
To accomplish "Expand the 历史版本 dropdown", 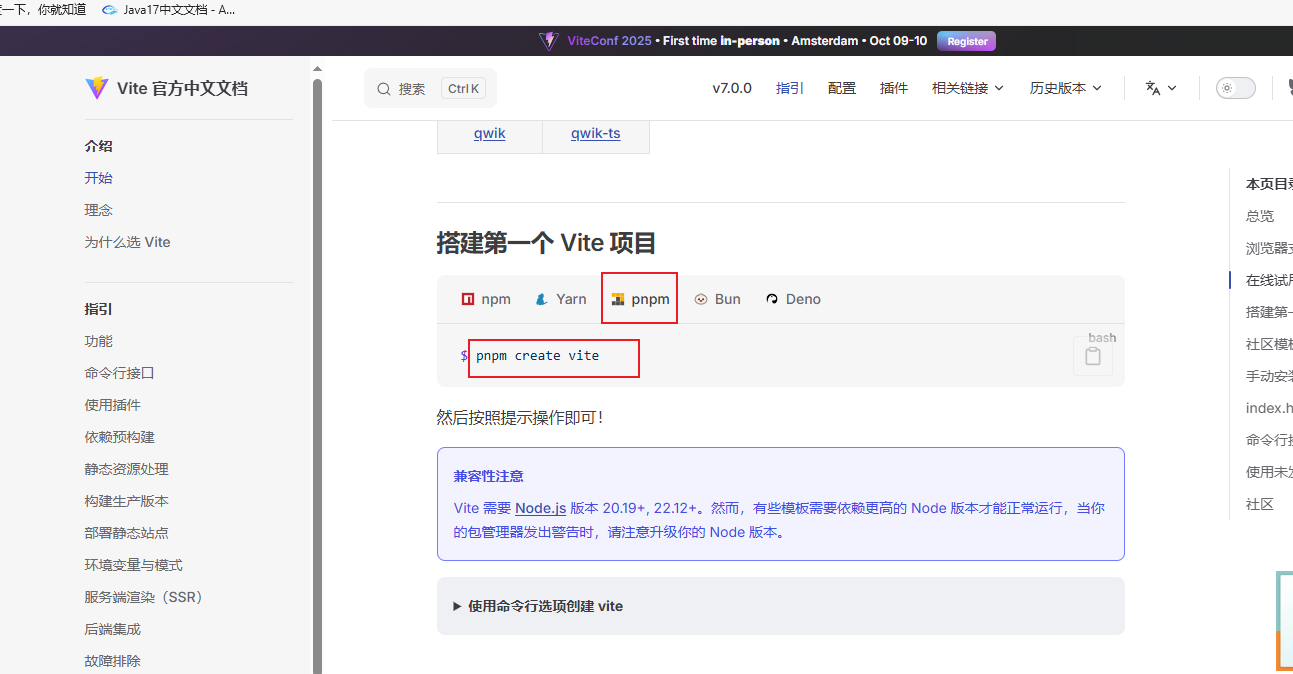I will (x=1066, y=88).
